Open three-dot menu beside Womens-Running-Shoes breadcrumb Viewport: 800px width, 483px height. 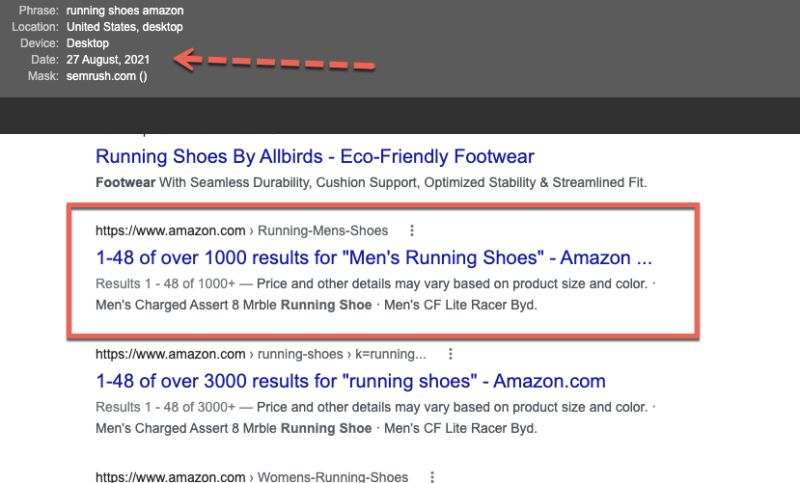pos(431,476)
